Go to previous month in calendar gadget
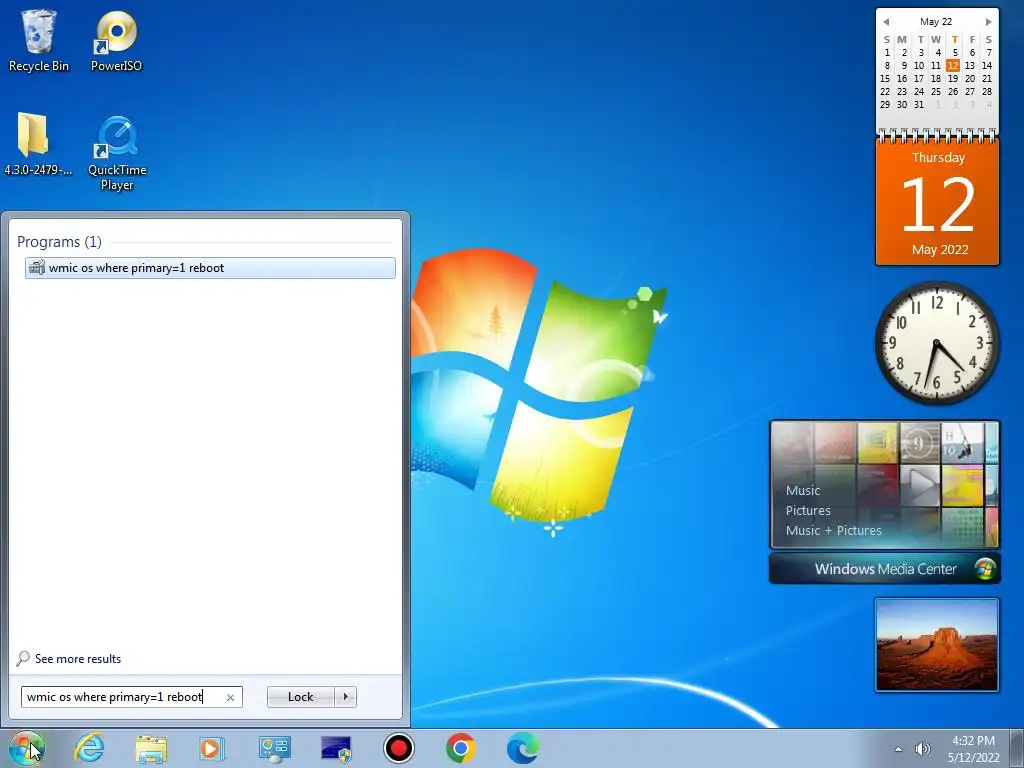Screen dimensions: 1024x768 pos(886,22)
